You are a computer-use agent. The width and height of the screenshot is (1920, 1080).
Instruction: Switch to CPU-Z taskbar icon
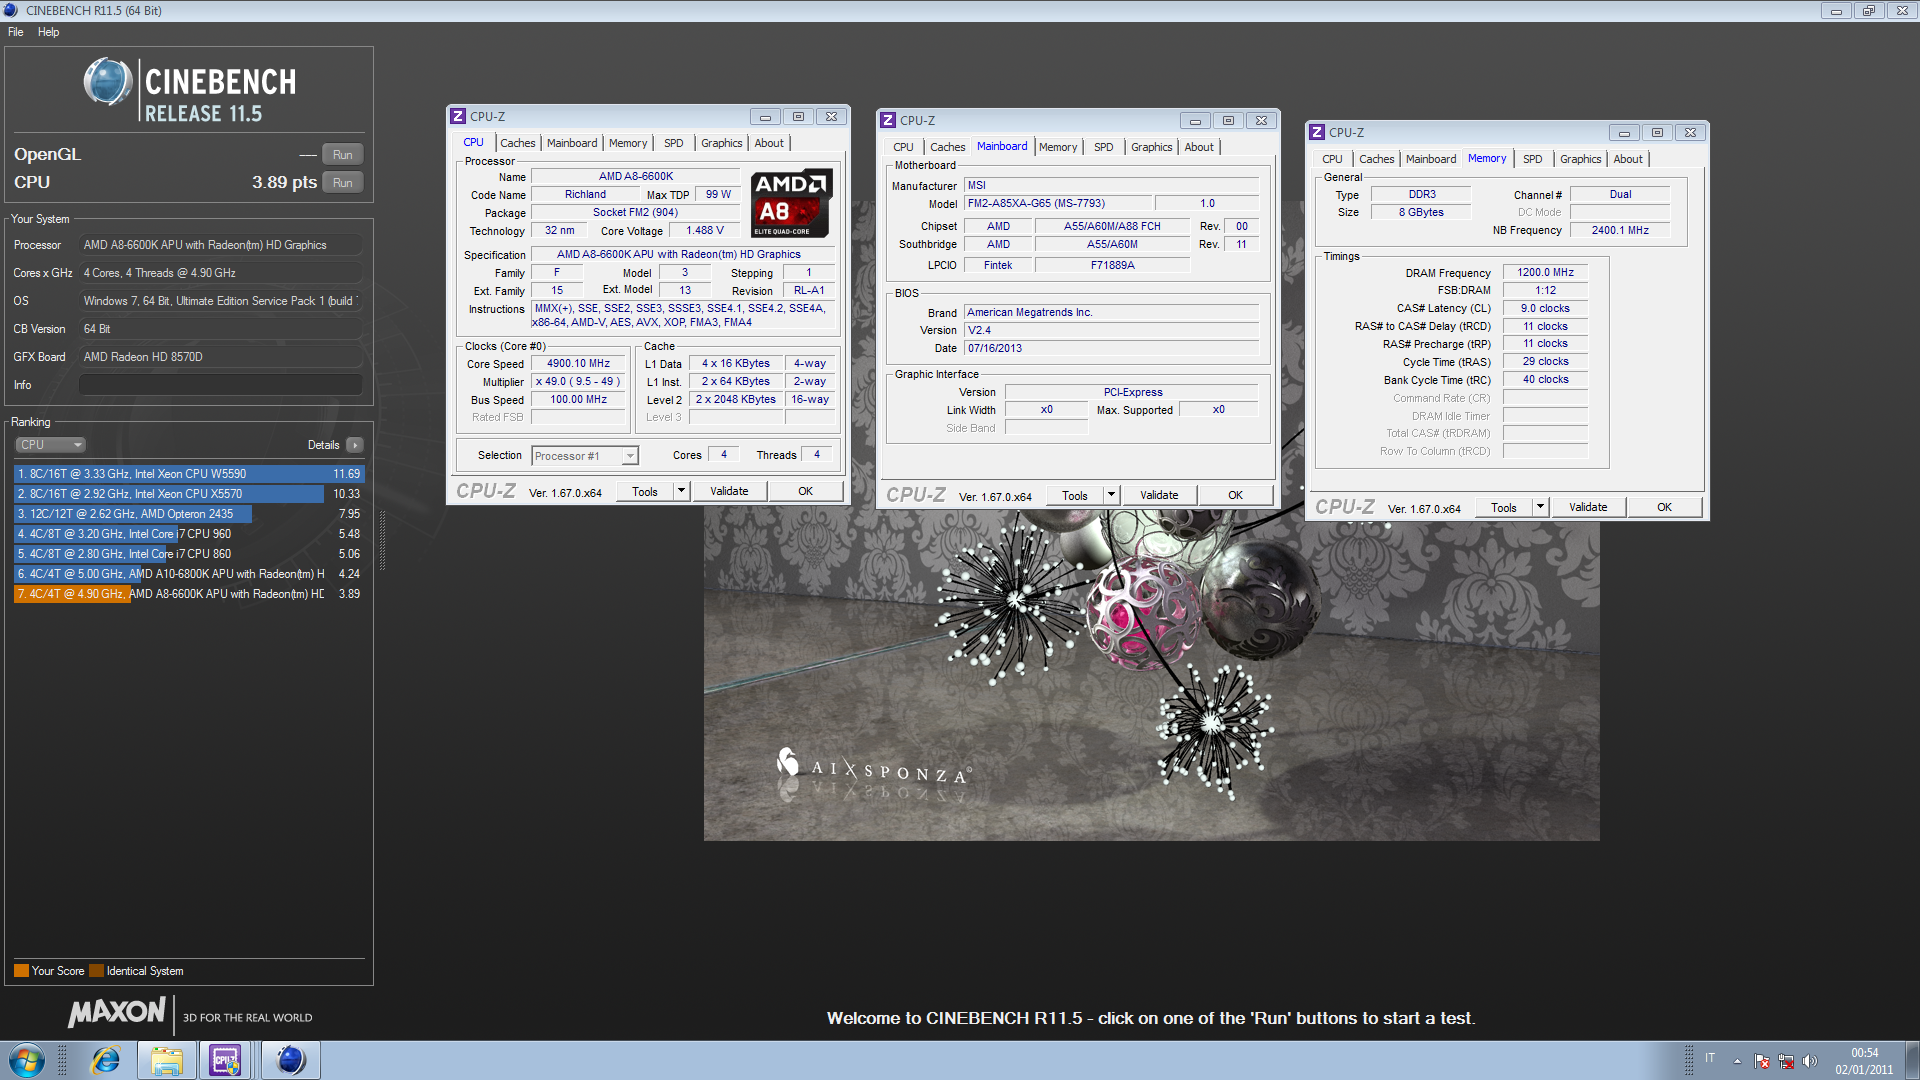(x=226, y=1060)
